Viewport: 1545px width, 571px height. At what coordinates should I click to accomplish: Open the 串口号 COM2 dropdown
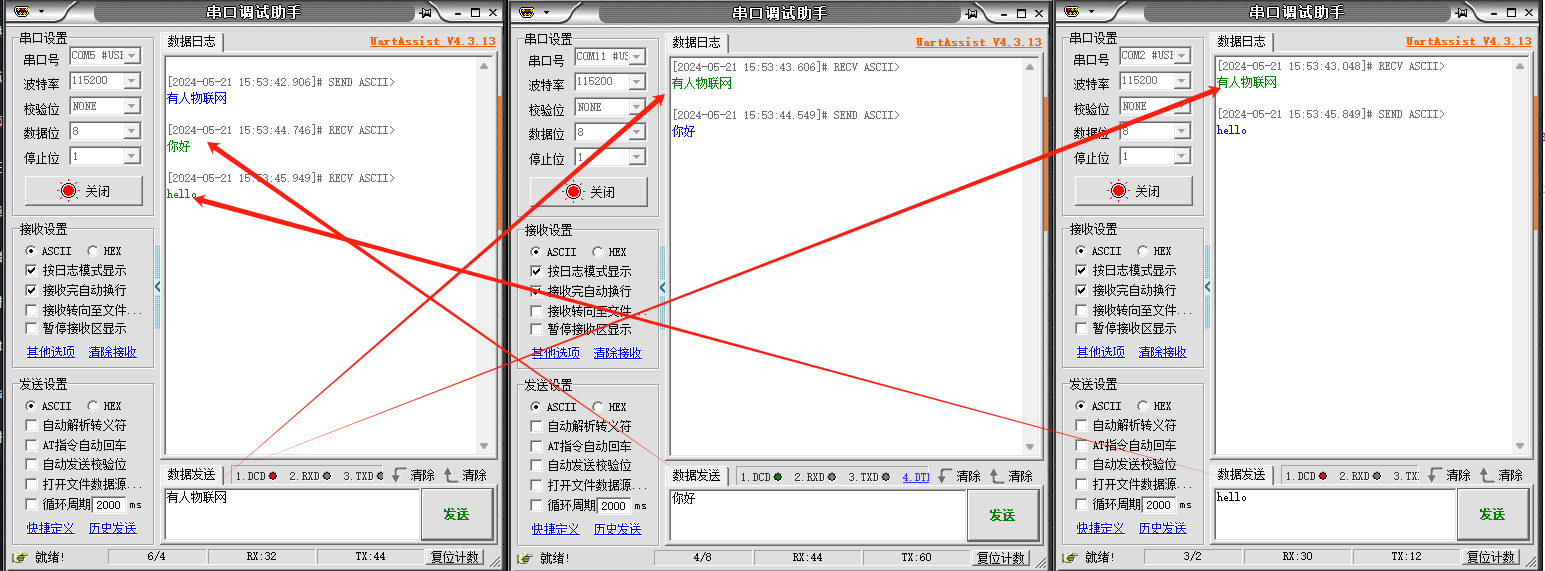pyautogui.click(x=1182, y=56)
